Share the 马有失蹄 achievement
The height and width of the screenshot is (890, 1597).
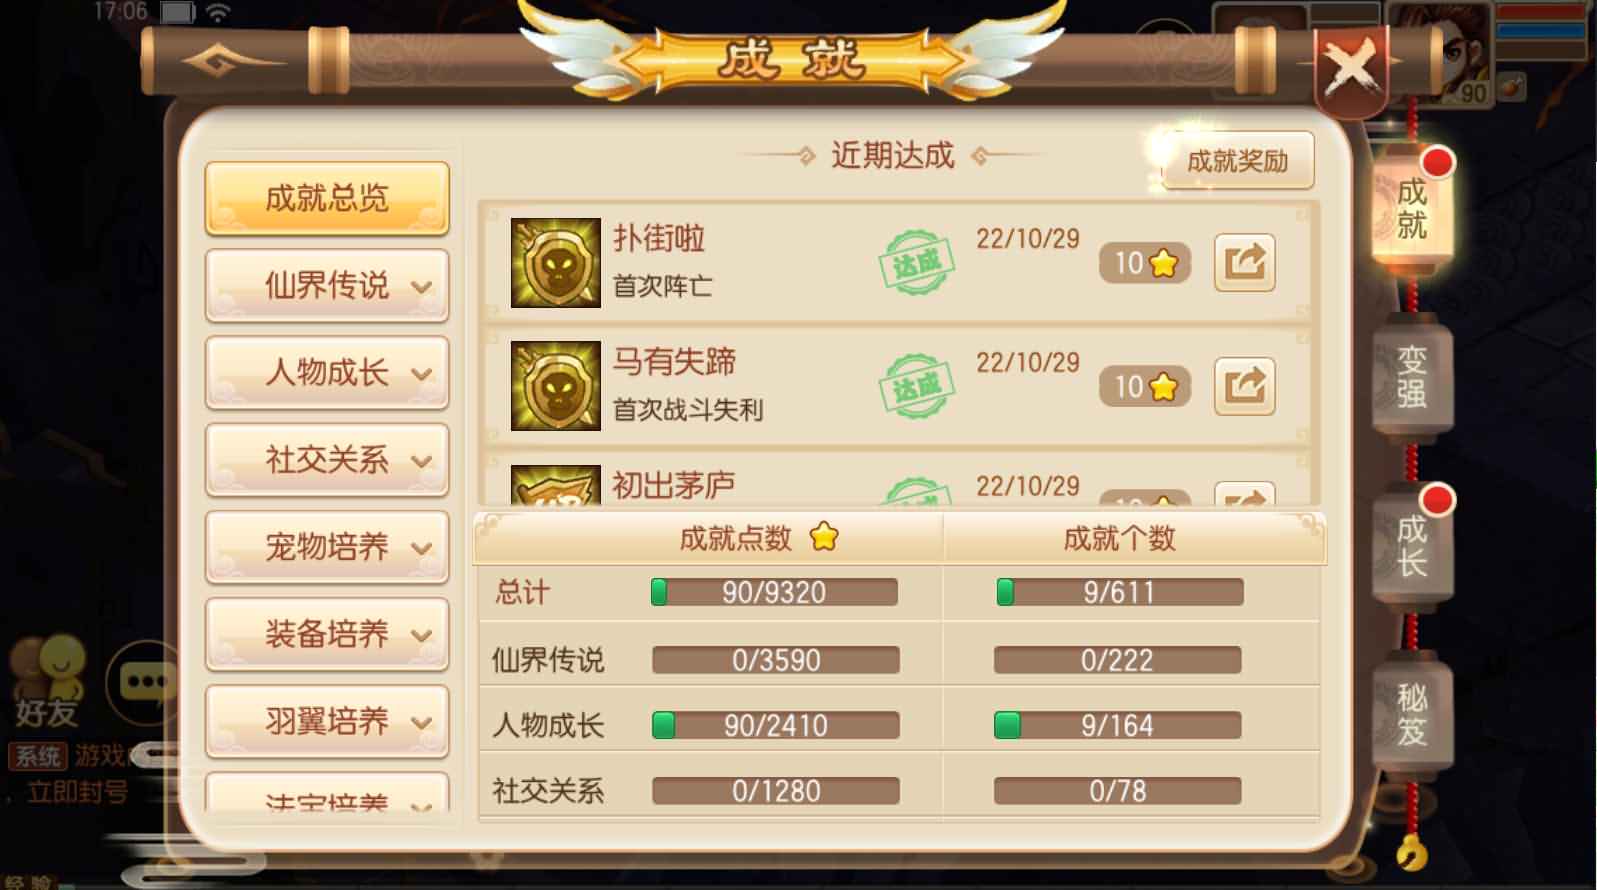pos(1244,386)
